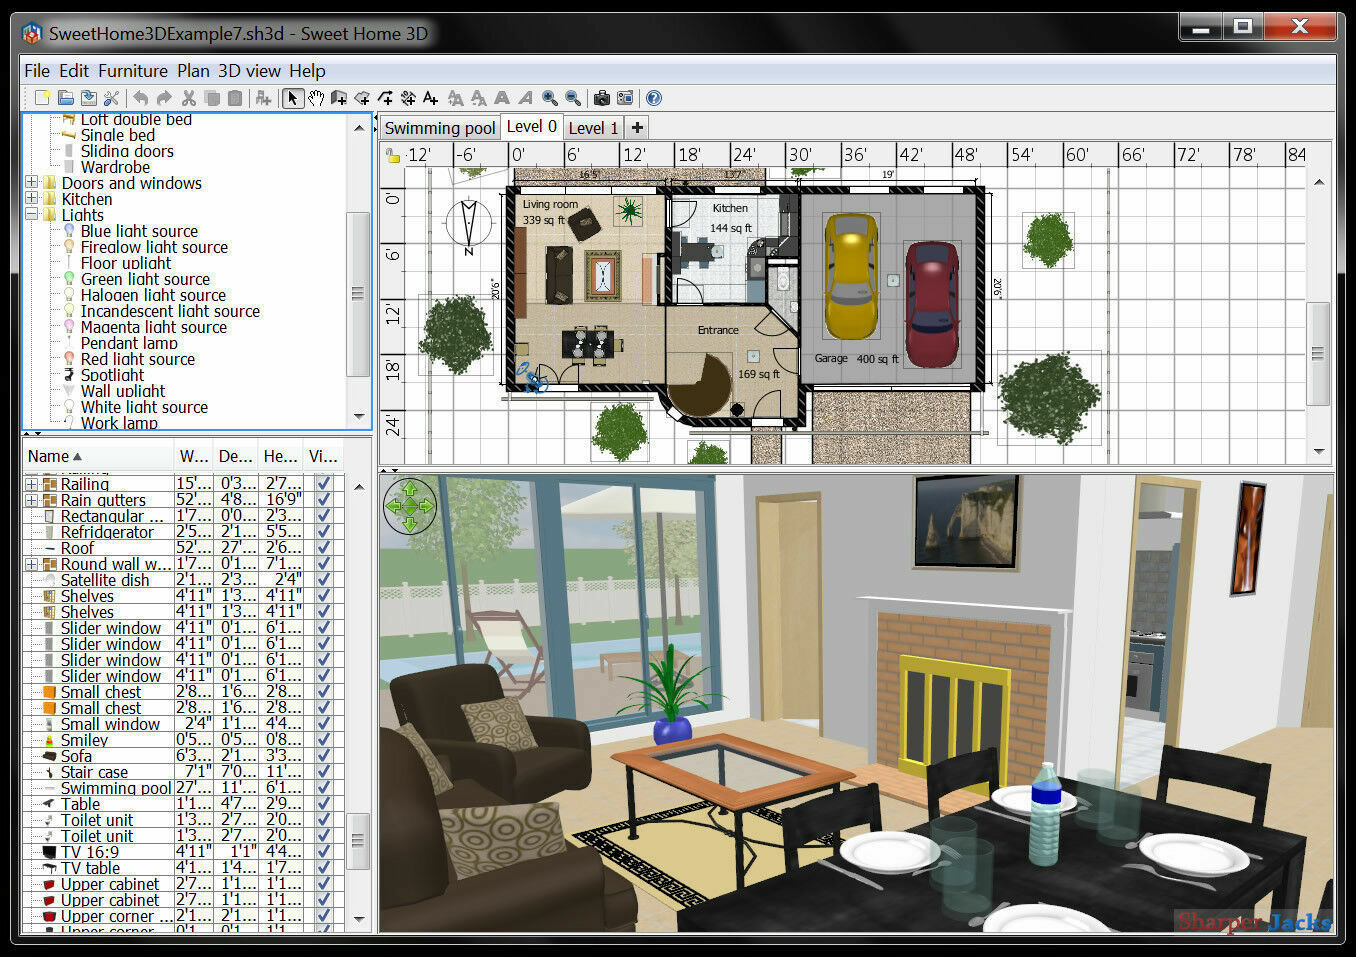Click furniture list scroll-up arrow
Image resolution: width=1356 pixels, height=957 pixels.
tap(359, 487)
